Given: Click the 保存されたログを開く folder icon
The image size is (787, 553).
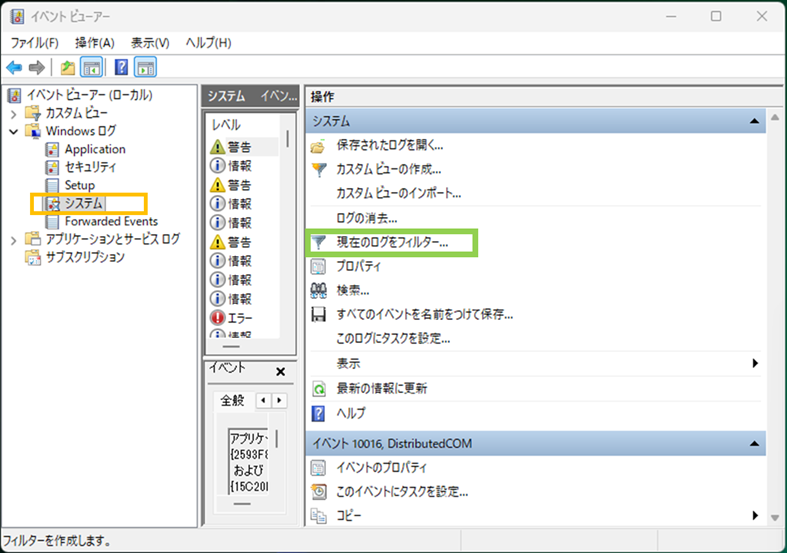Looking at the screenshot, I should click(x=318, y=147).
